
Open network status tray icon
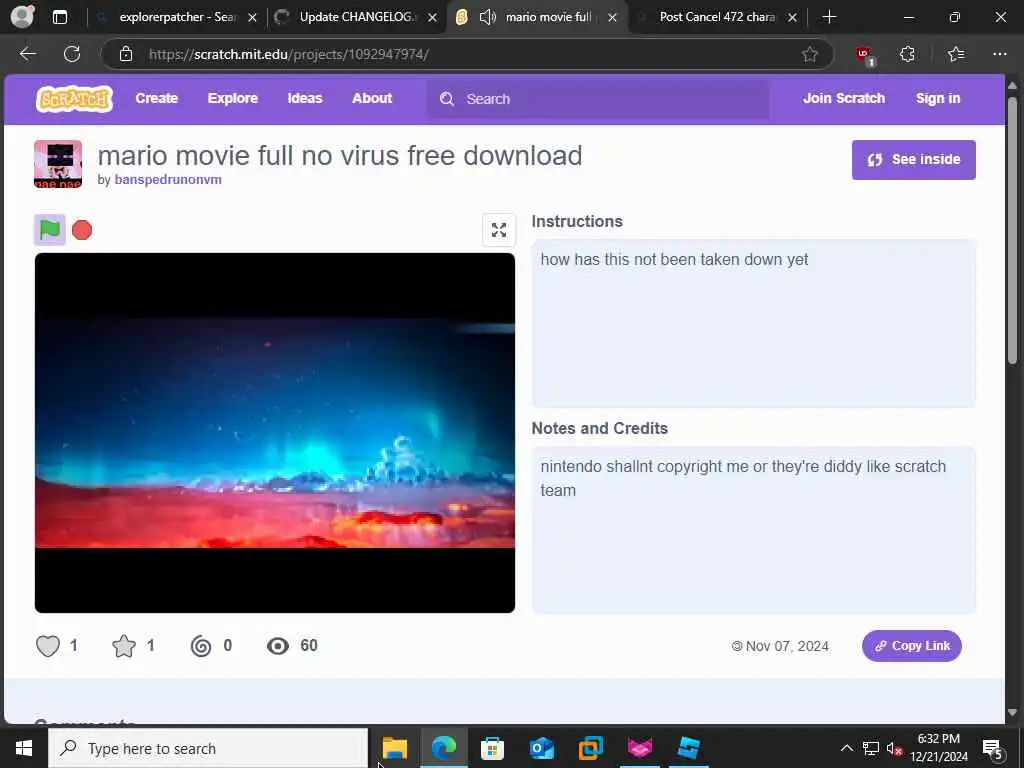871,748
